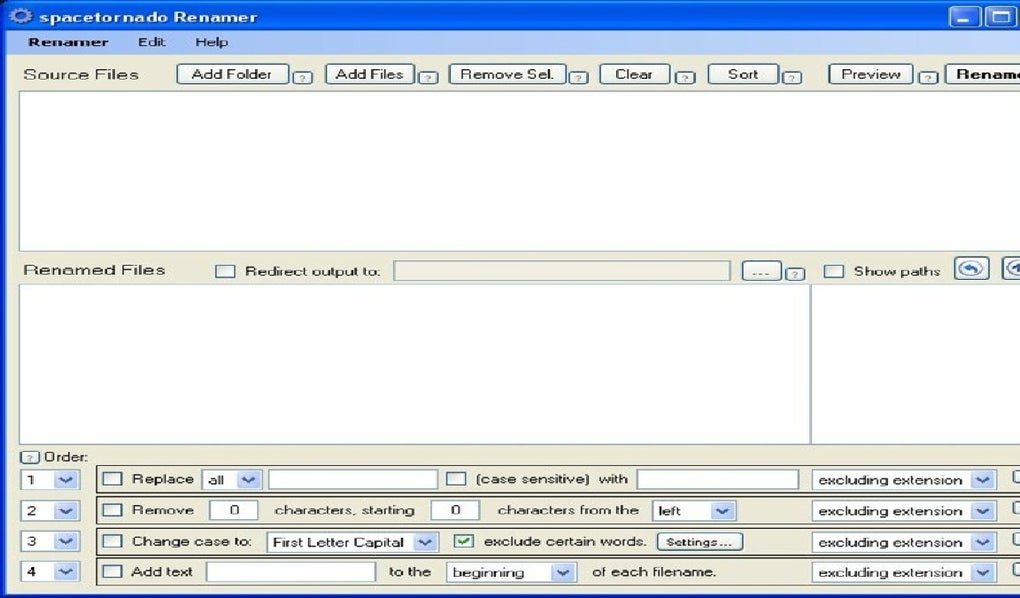The width and height of the screenshot is (1020, 598).
Task: Enable the Remove rule checkbox
Action: coord(113,510)
